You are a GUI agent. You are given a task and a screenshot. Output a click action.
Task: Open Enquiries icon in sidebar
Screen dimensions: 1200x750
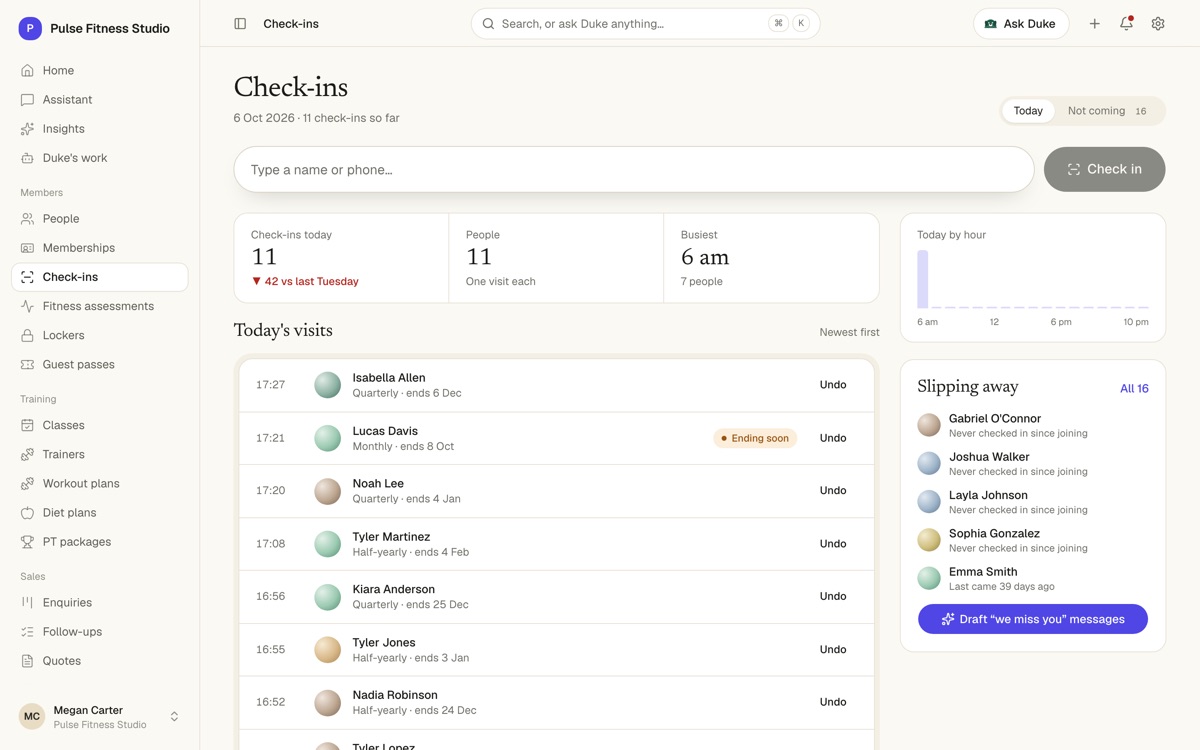[x=27, y=602]
